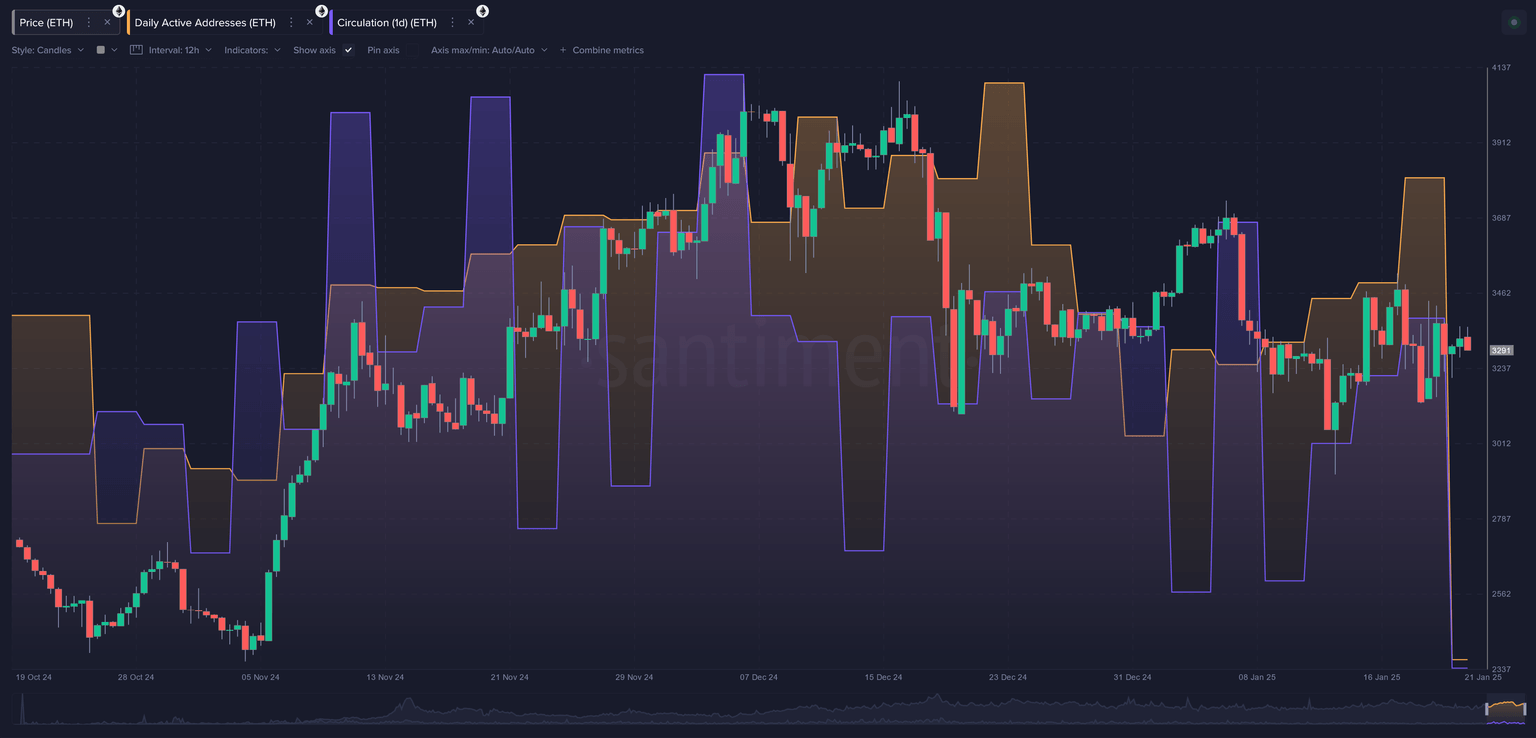Click Ethereum icon above Circulation metric
The image size is (1536, 738).
click(482, 10)
